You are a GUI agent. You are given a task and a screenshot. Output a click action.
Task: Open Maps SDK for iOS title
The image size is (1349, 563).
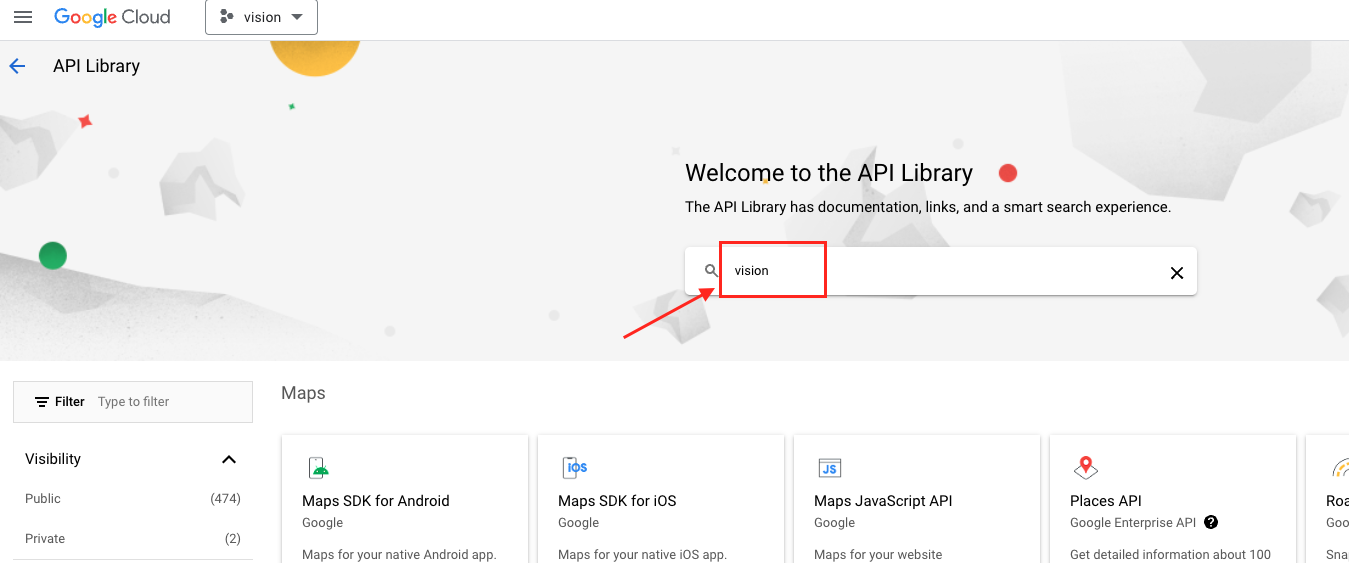[617, 501]
